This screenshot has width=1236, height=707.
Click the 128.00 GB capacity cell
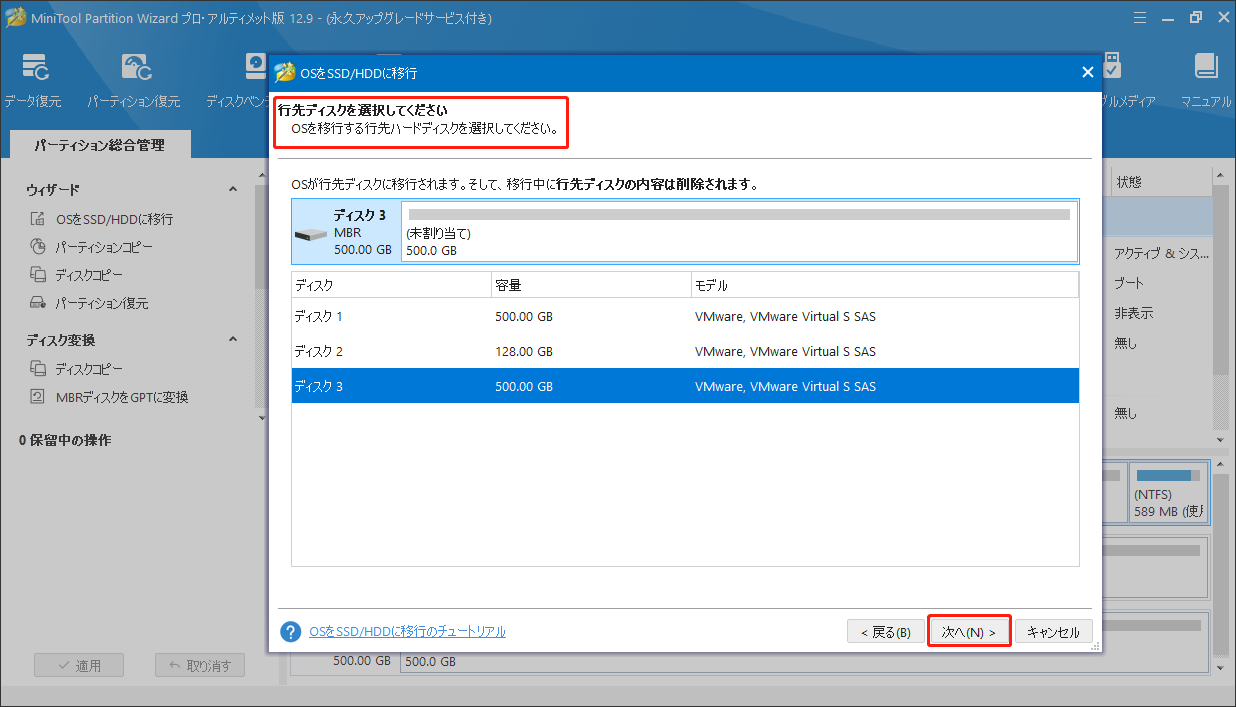tap(524, 351)
